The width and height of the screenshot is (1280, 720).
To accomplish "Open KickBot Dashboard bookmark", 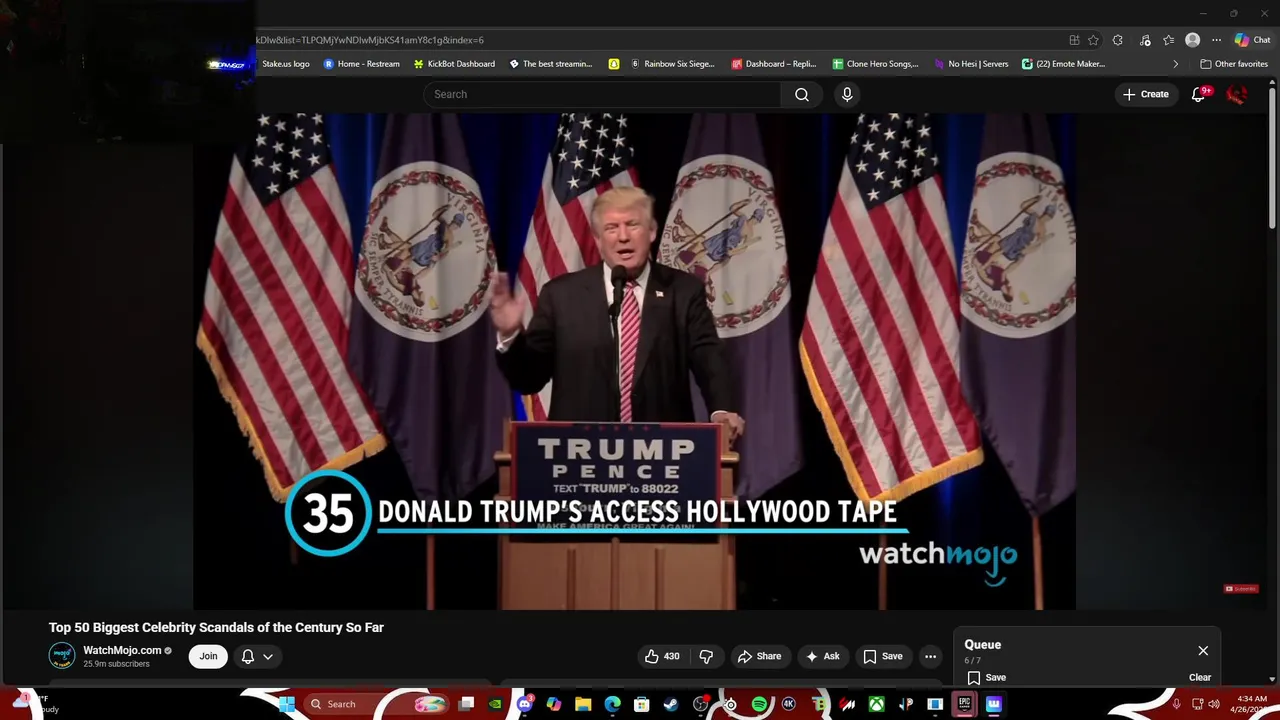I will (454, 64).
